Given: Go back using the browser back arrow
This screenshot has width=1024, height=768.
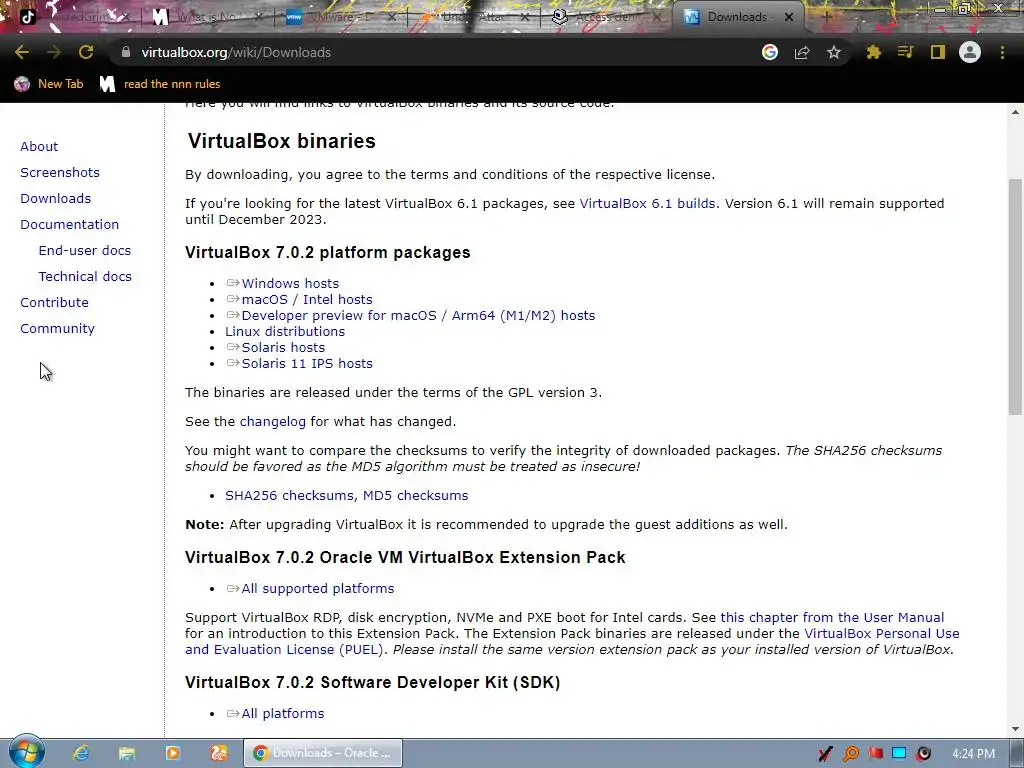Looking at the screenshot, I should pos(22,52).
